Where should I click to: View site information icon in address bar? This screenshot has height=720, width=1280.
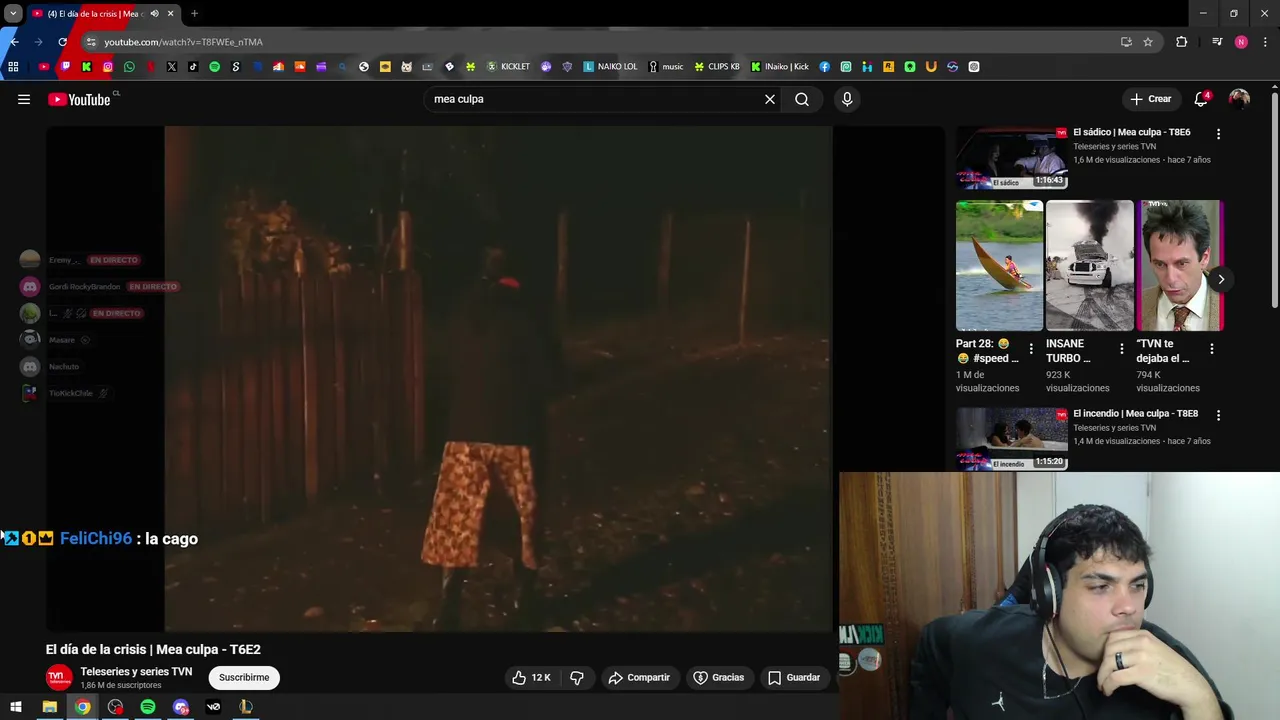tap(91, 42)
